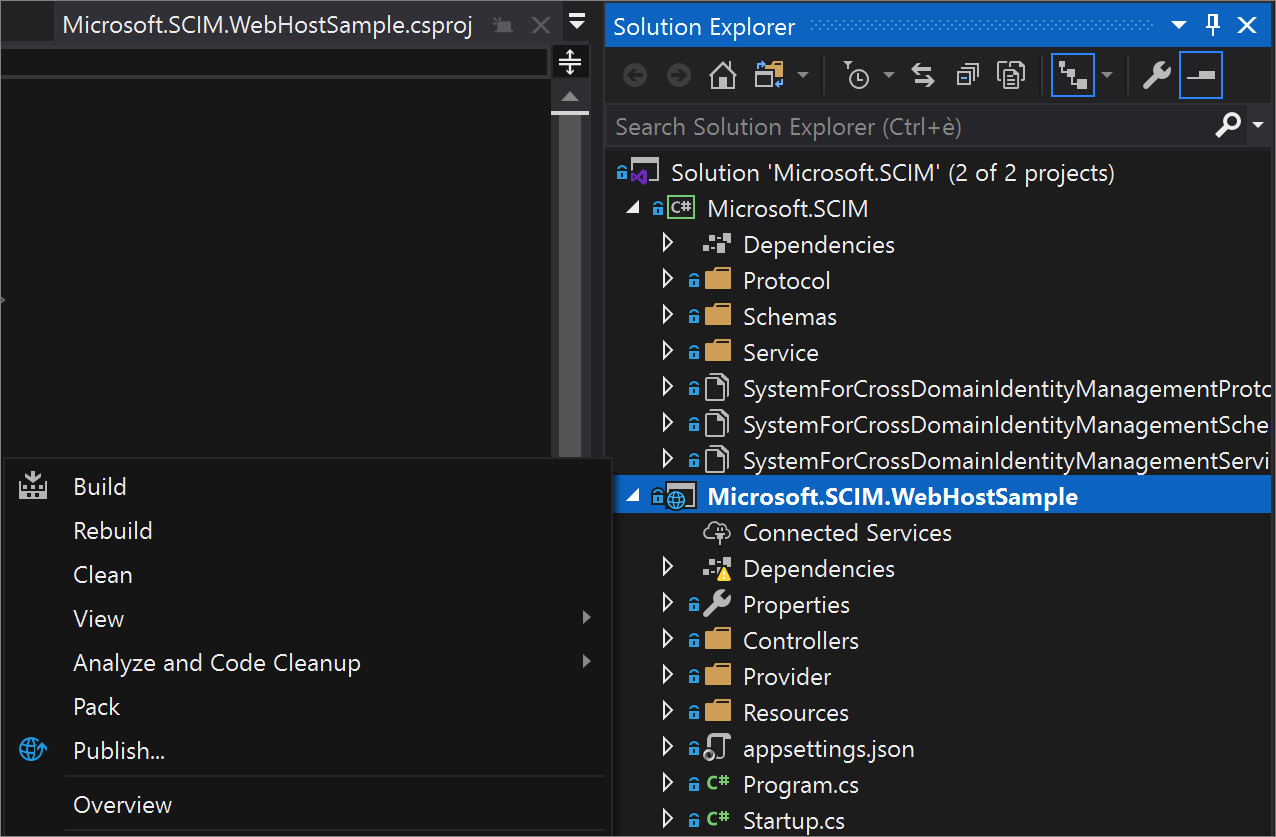Choose Publish... in the context menu

[x=119, y=751]
